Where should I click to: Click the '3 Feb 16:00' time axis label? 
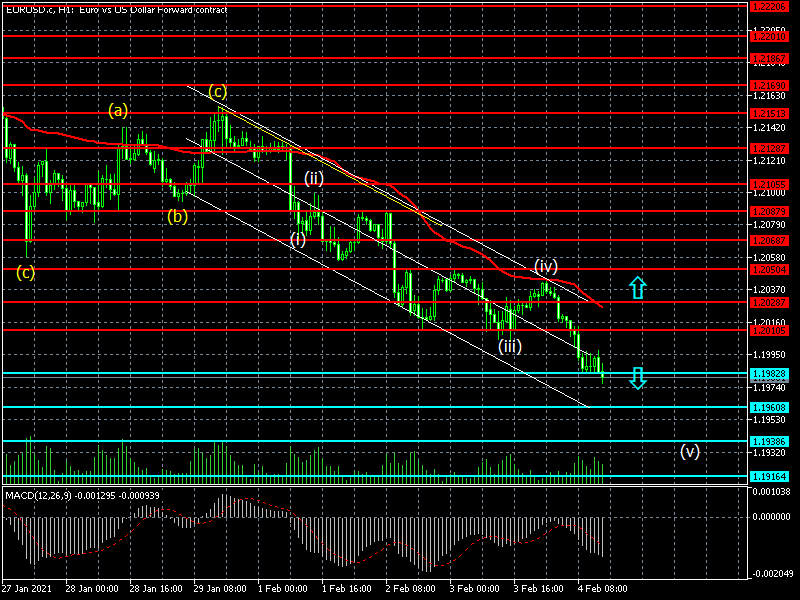point(539,588)
